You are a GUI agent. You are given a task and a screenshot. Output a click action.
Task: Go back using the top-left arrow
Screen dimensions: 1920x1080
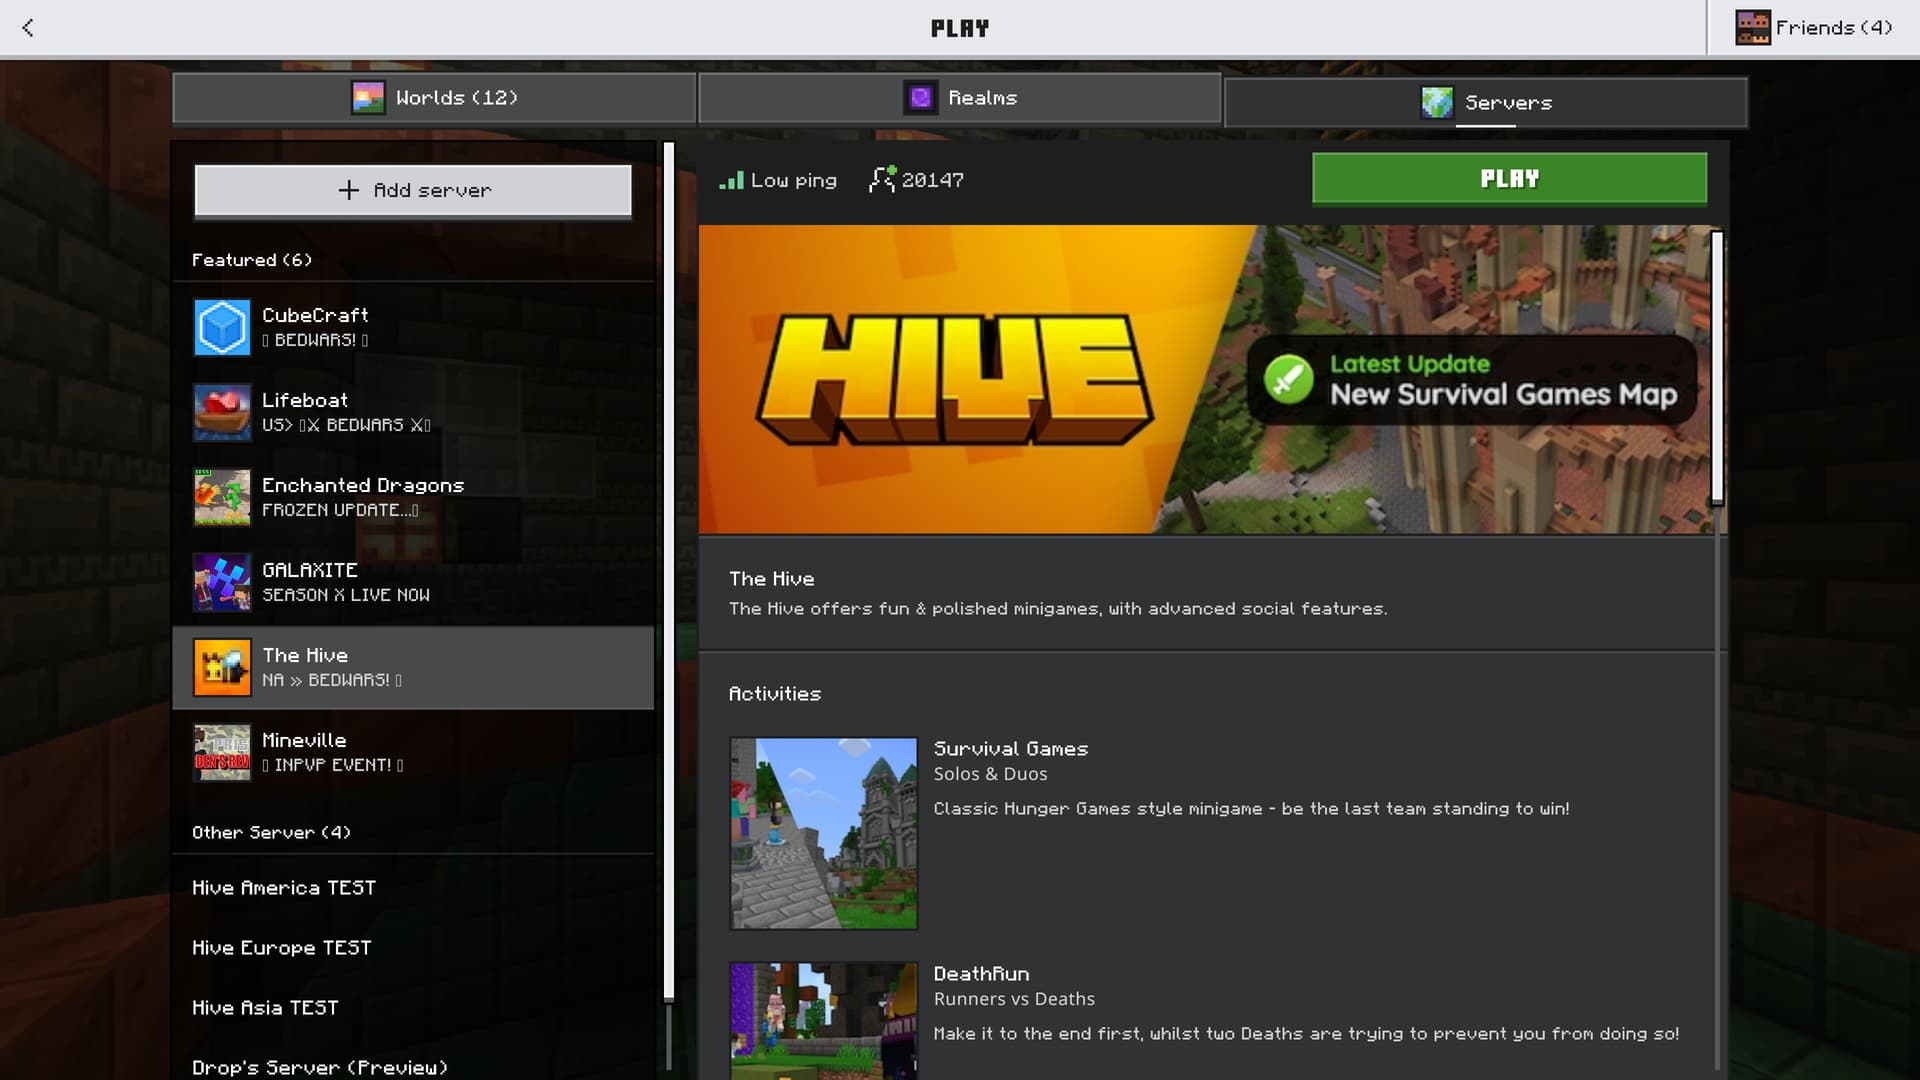point(28,28)
